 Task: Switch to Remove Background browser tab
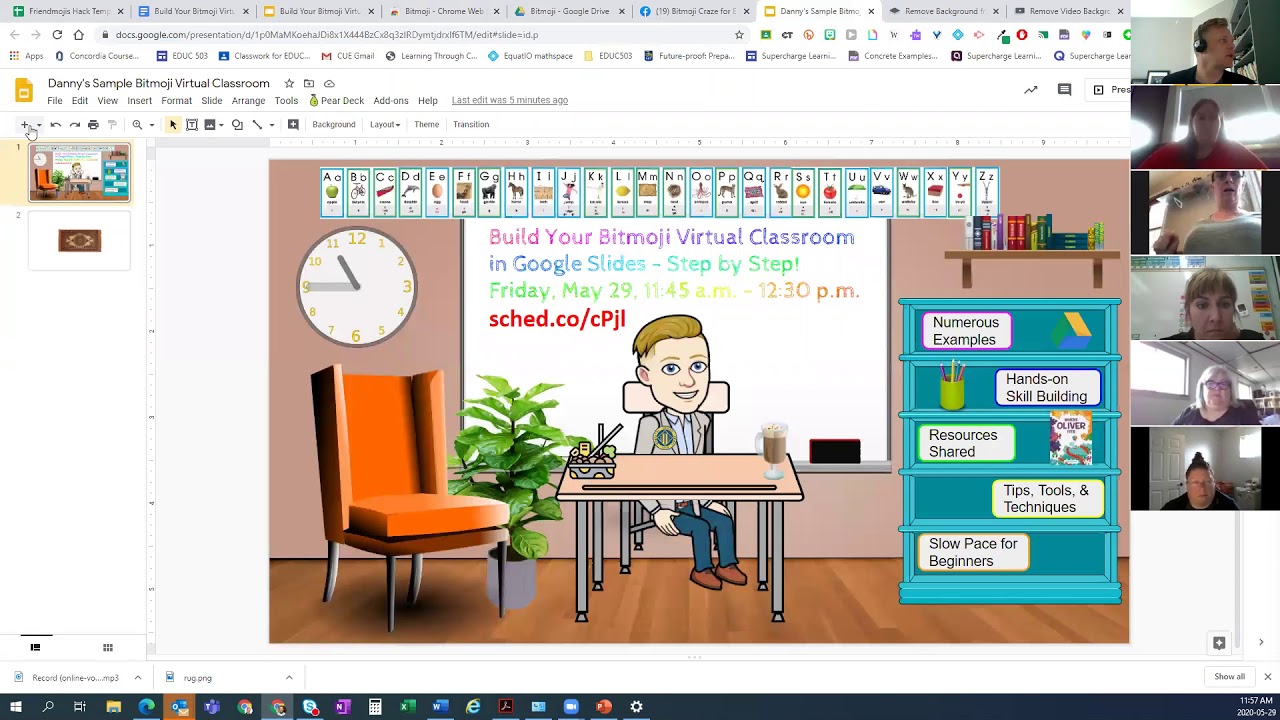(x=943, y=11)
